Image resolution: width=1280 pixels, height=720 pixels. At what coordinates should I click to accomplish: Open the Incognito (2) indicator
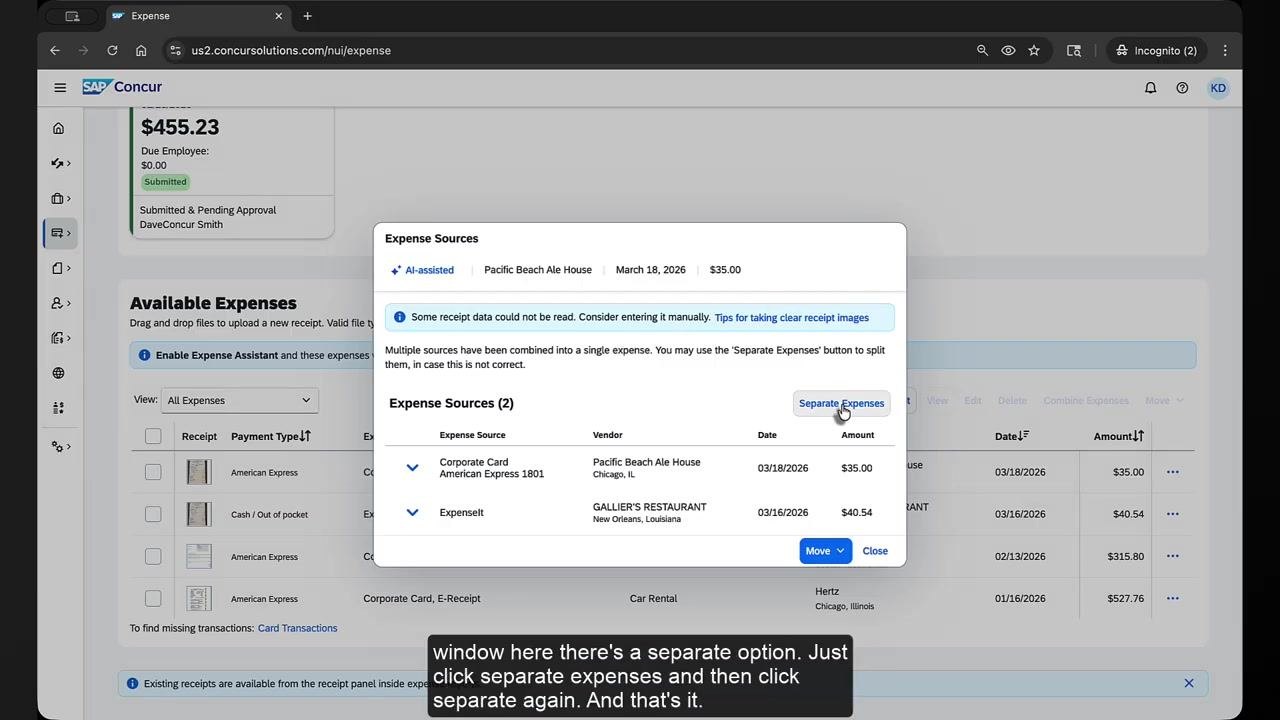click(1157, 50)
